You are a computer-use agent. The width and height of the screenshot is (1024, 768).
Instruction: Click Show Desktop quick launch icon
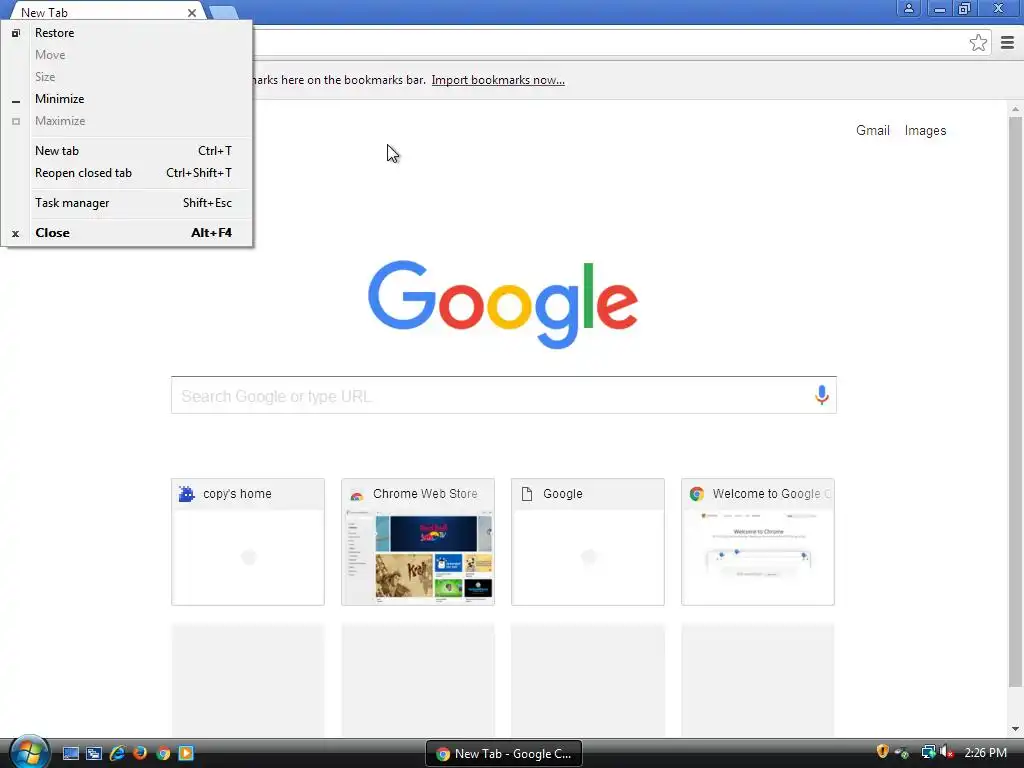pos(71,754)
